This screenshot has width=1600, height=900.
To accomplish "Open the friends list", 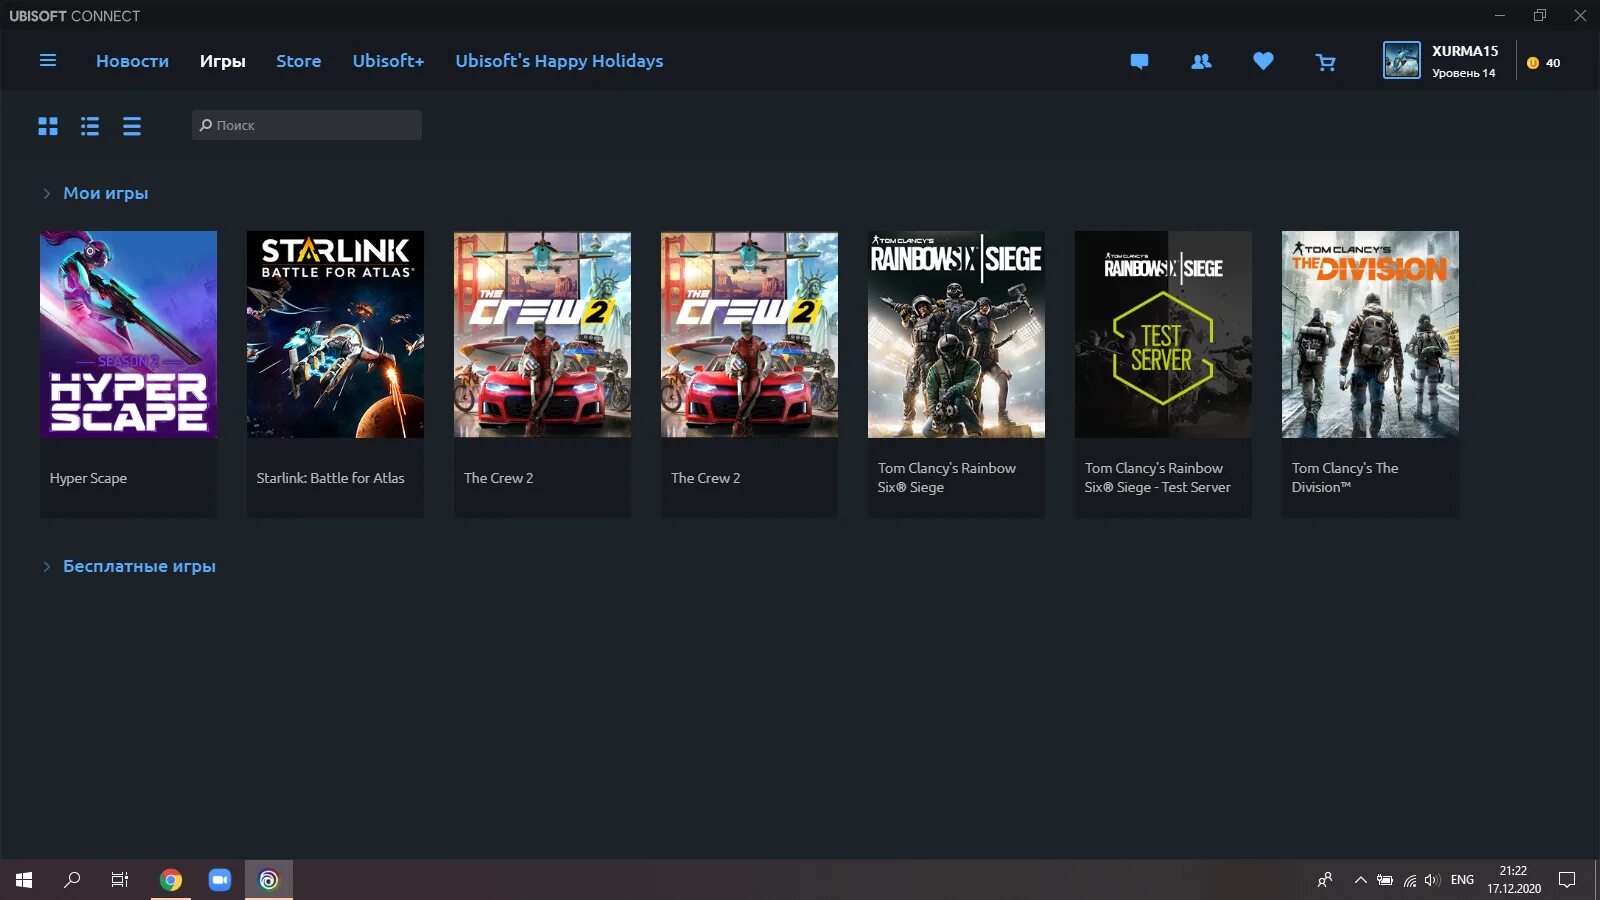I will tap(1200, 61).
